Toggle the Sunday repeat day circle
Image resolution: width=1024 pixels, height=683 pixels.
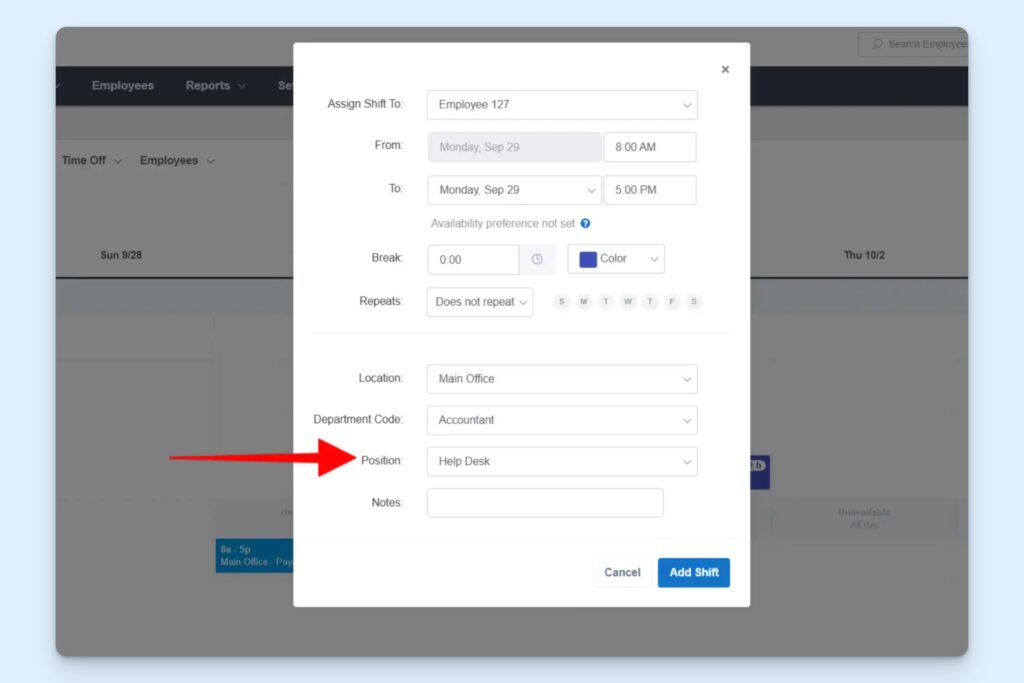pyautogui.click(x=561, y=301)
